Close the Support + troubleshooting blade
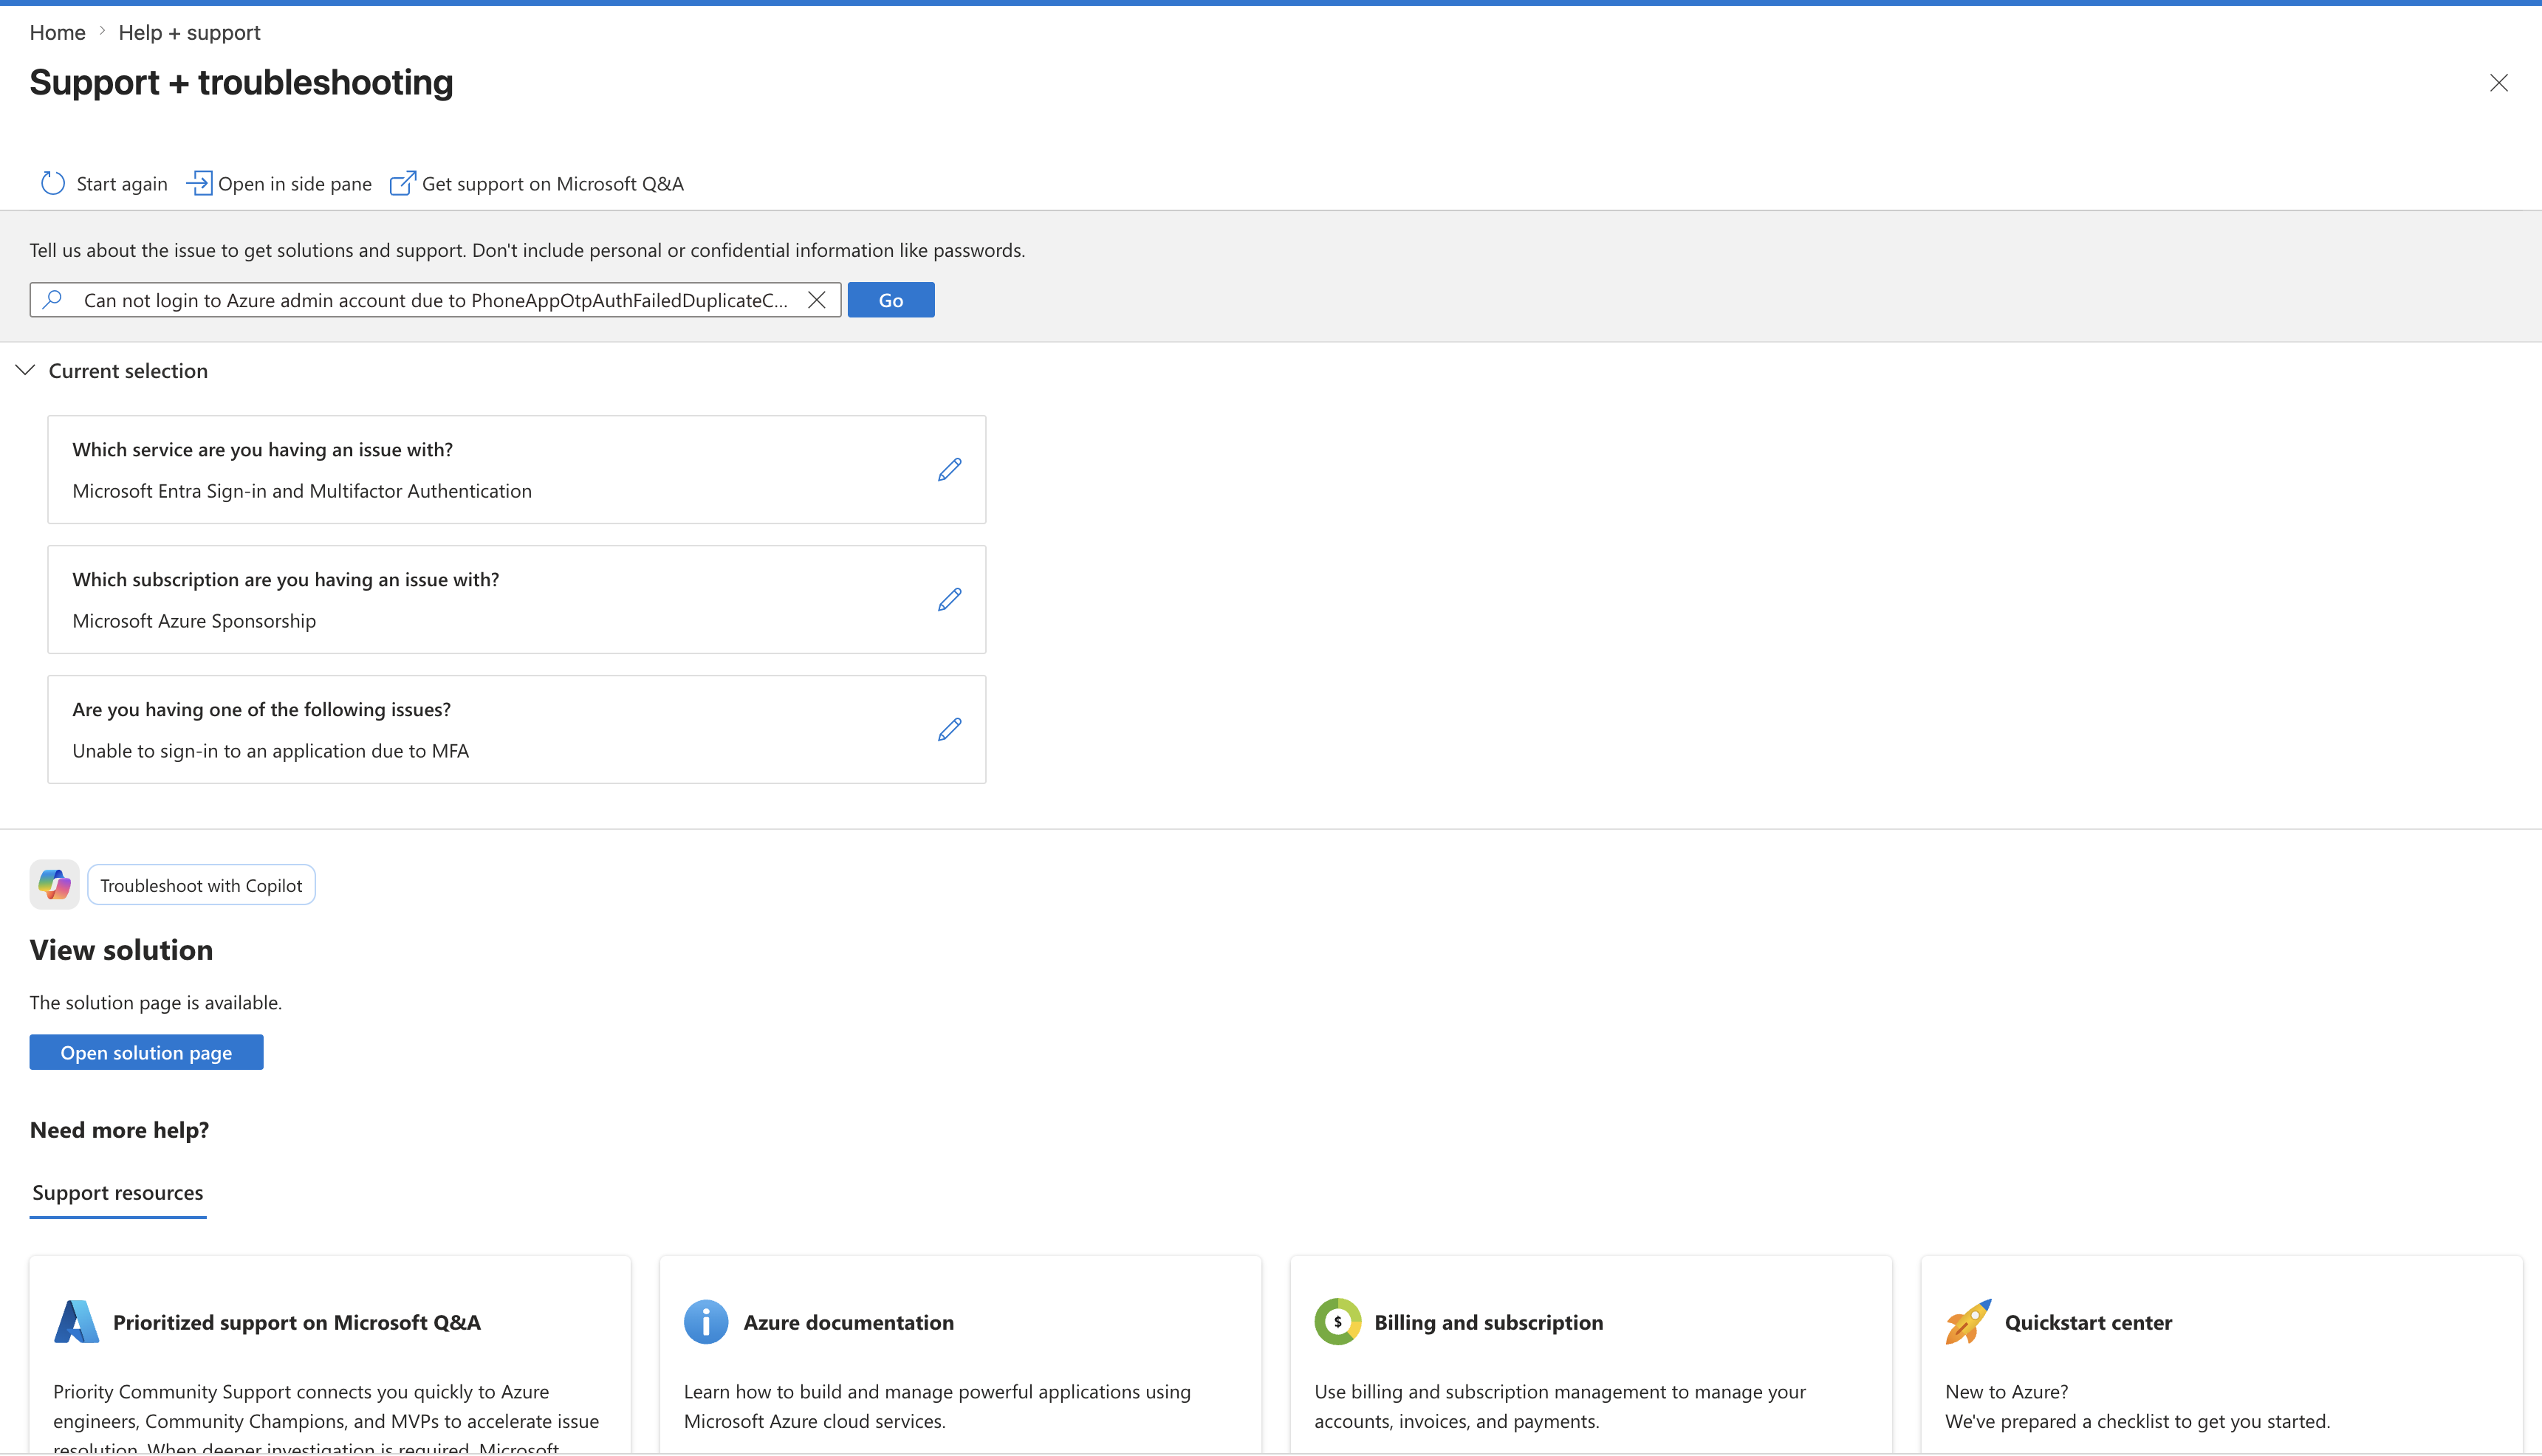The image size is (2542, 1456). 2498,83
